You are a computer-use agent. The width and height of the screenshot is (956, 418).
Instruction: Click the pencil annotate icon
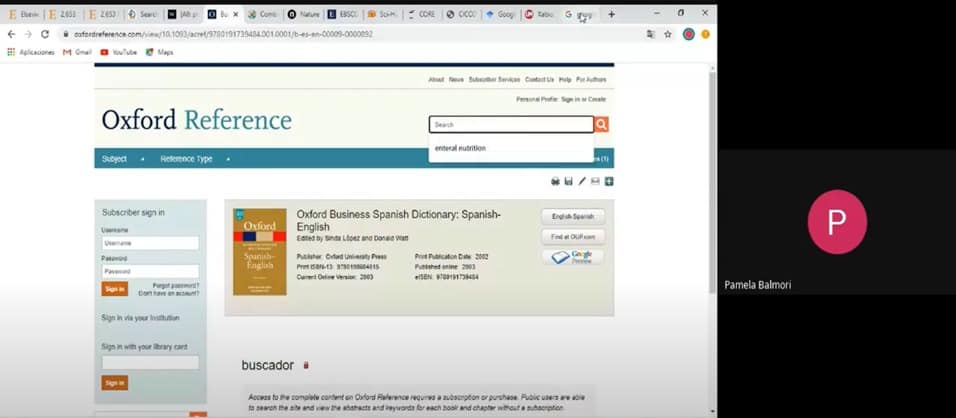[582, 182]
